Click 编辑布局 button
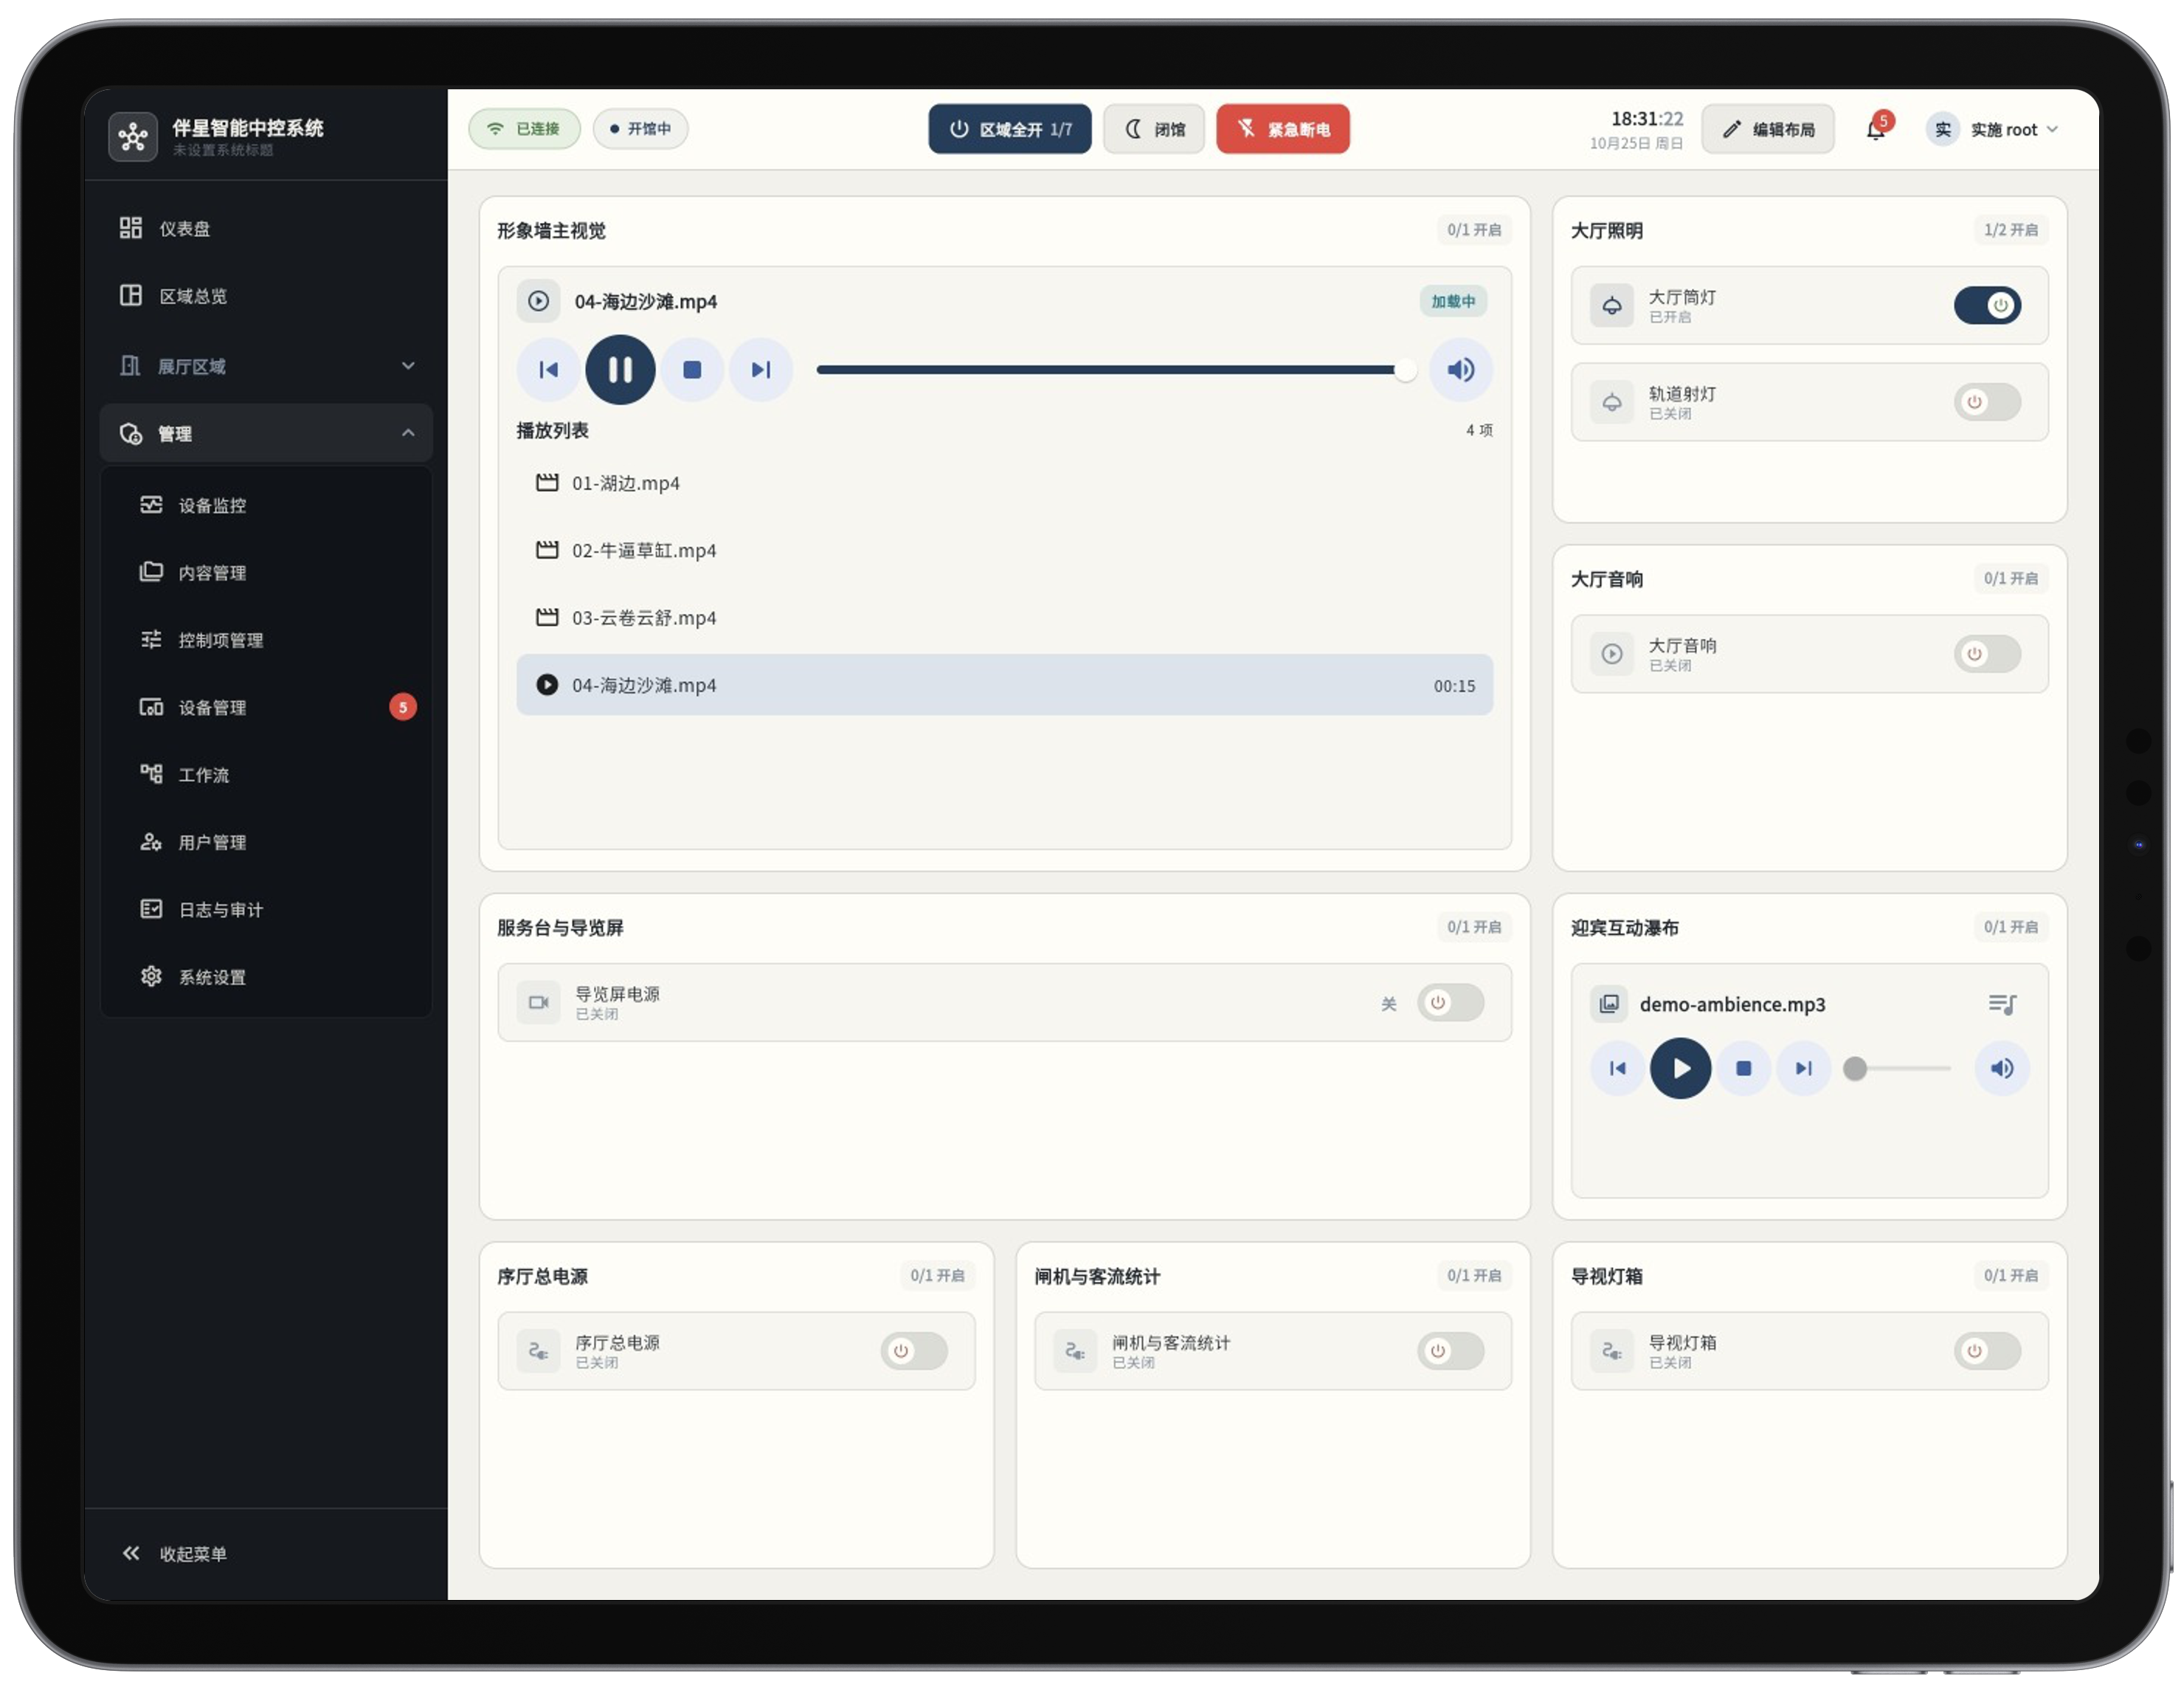 [x=1767, y=129]
